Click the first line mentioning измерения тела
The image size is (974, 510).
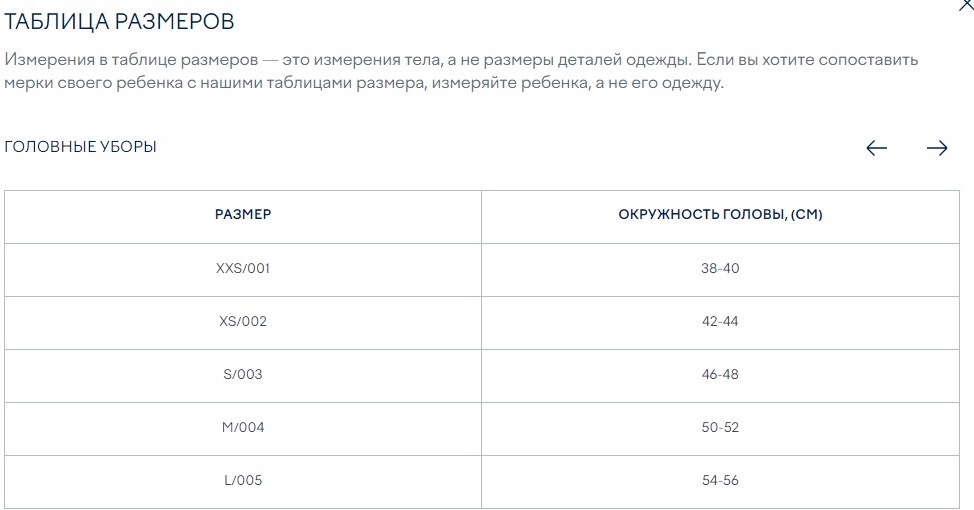(x=461, y=60)
